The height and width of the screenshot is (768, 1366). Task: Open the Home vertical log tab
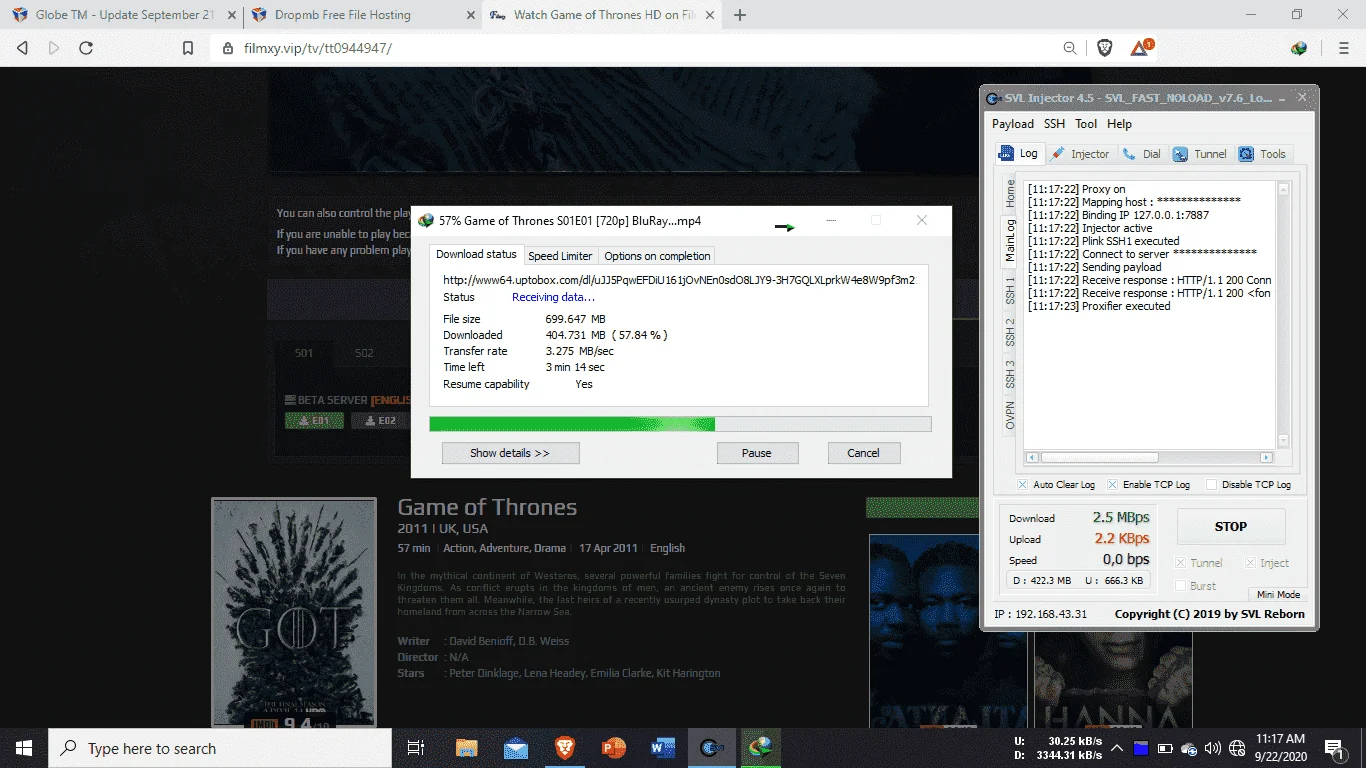(1010, 193)
